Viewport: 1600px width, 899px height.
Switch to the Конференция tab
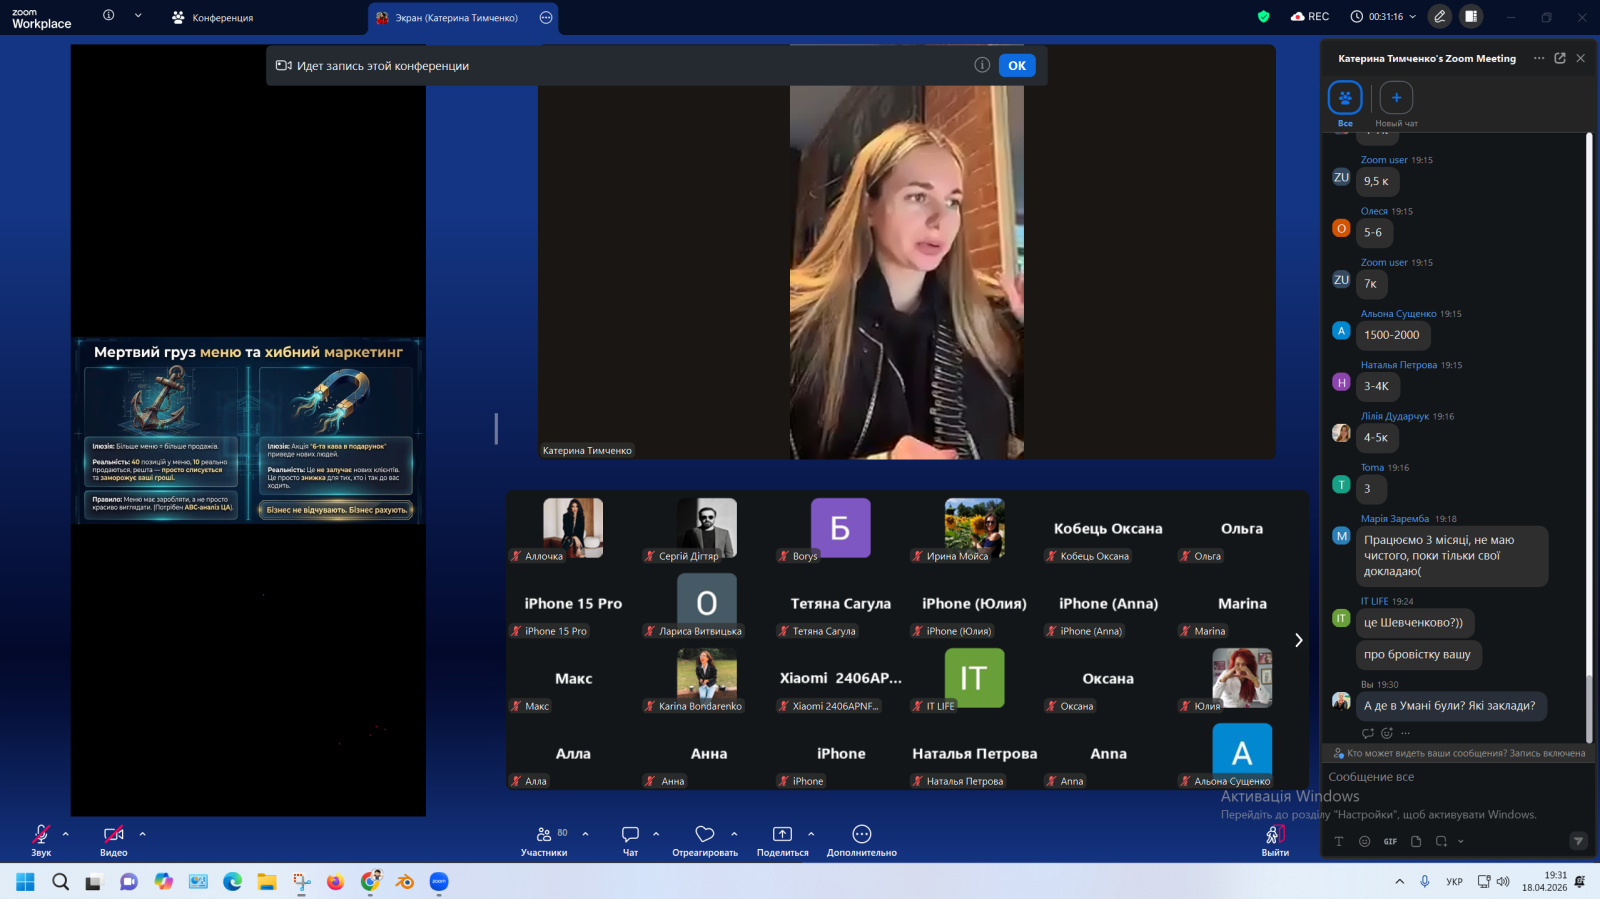[213, 18]
